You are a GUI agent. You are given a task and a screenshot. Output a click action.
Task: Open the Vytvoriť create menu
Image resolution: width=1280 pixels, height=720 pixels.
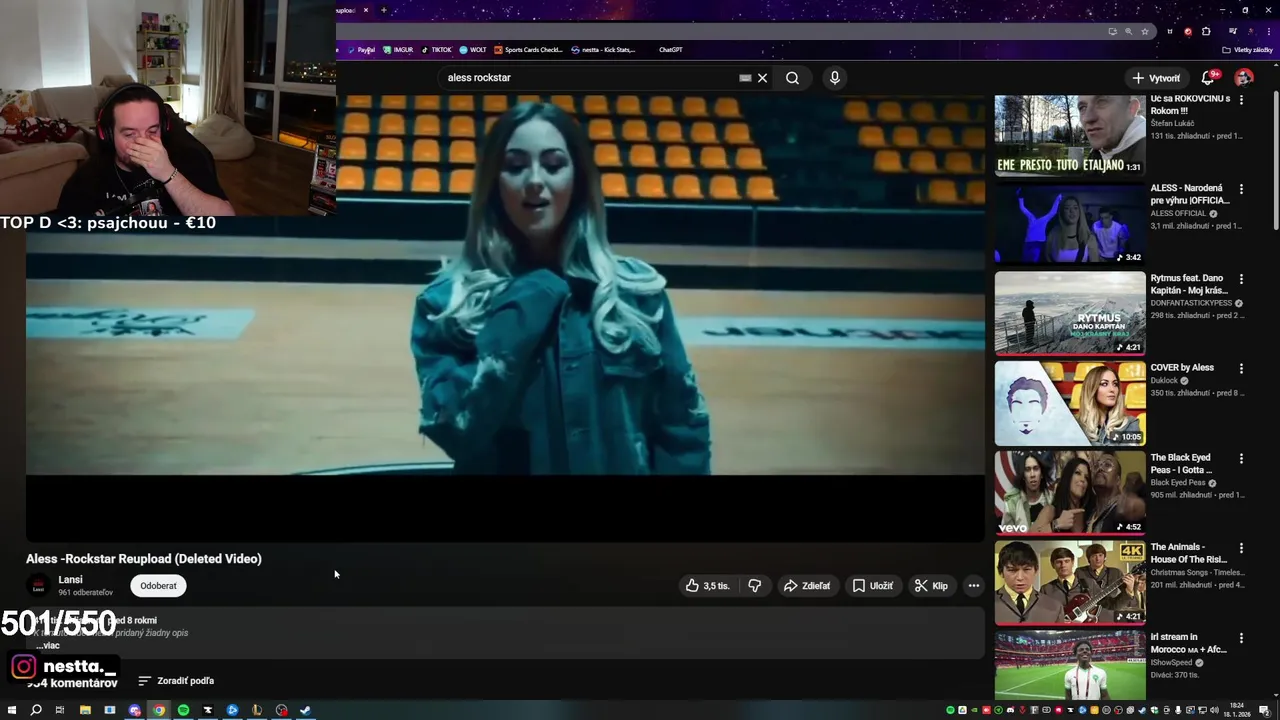[x=1156, y=78]
